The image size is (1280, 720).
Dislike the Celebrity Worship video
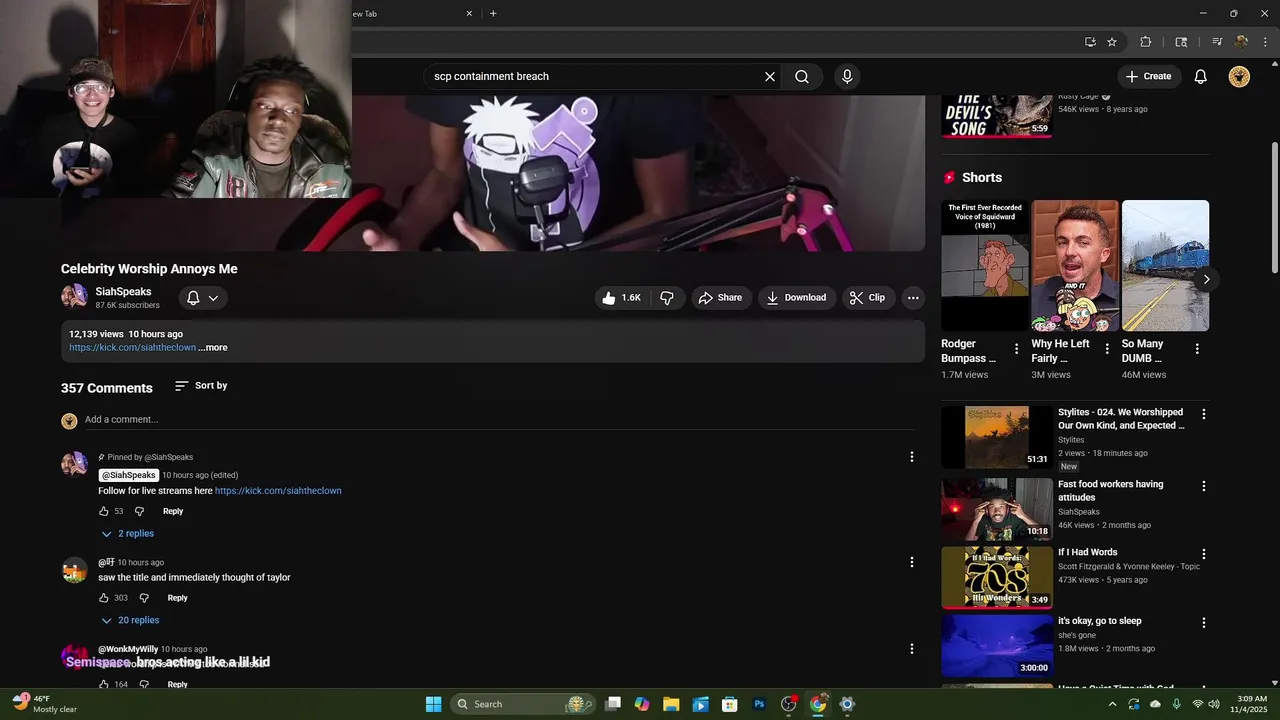pyautogui.click(x=667, y=298)
